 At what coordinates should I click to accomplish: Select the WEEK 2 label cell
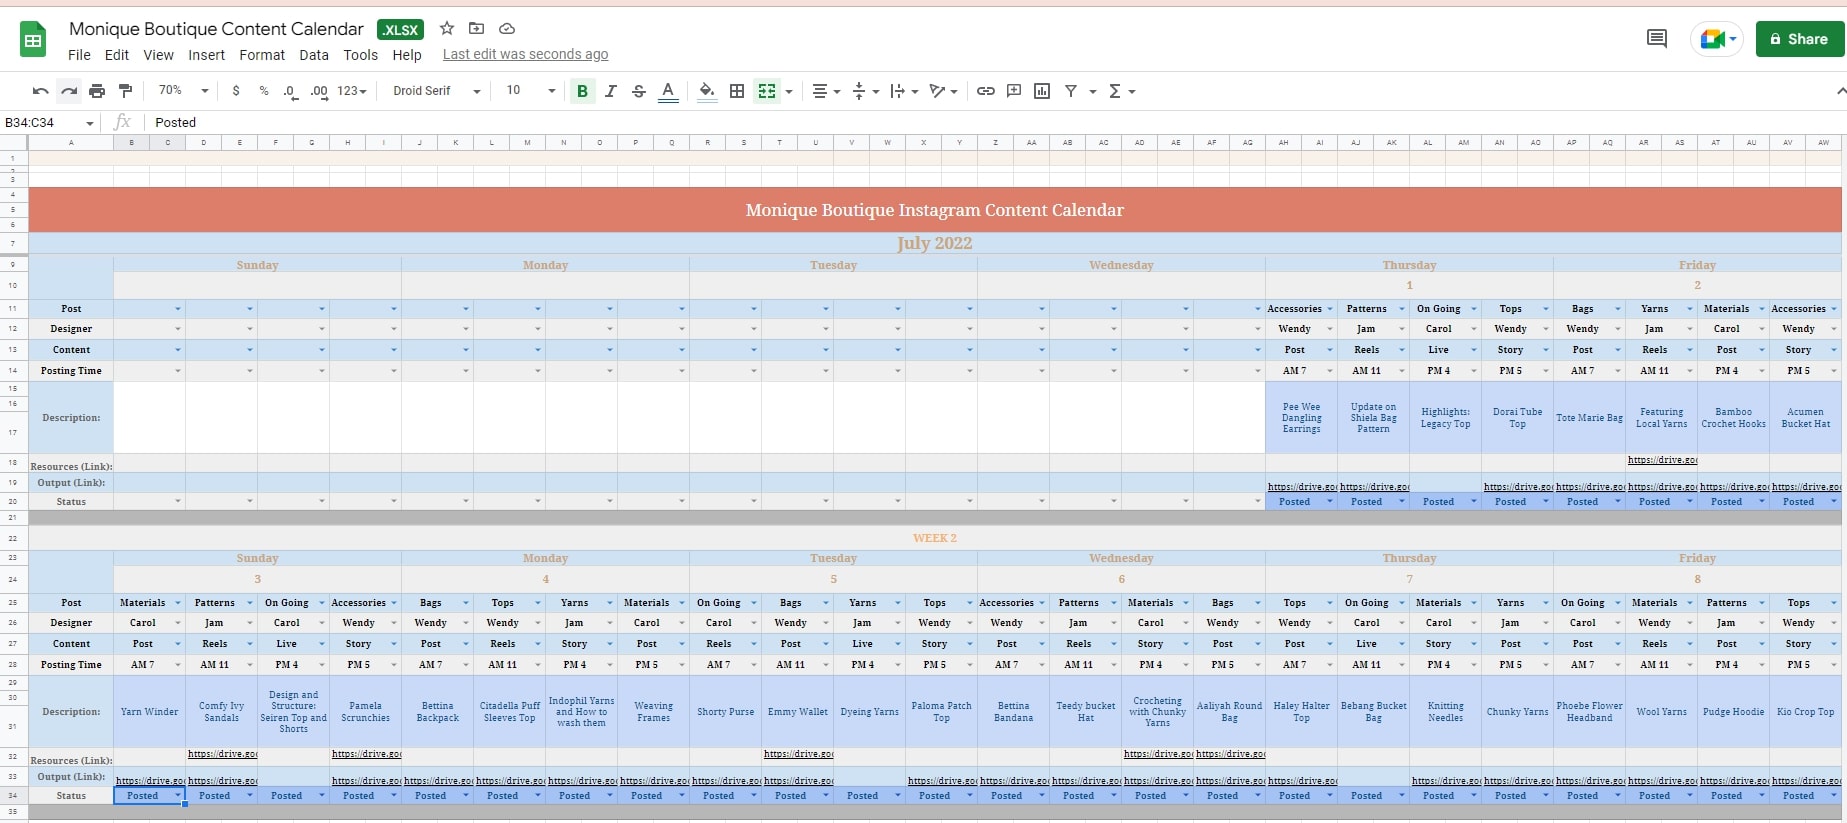[x=934, y=538]
